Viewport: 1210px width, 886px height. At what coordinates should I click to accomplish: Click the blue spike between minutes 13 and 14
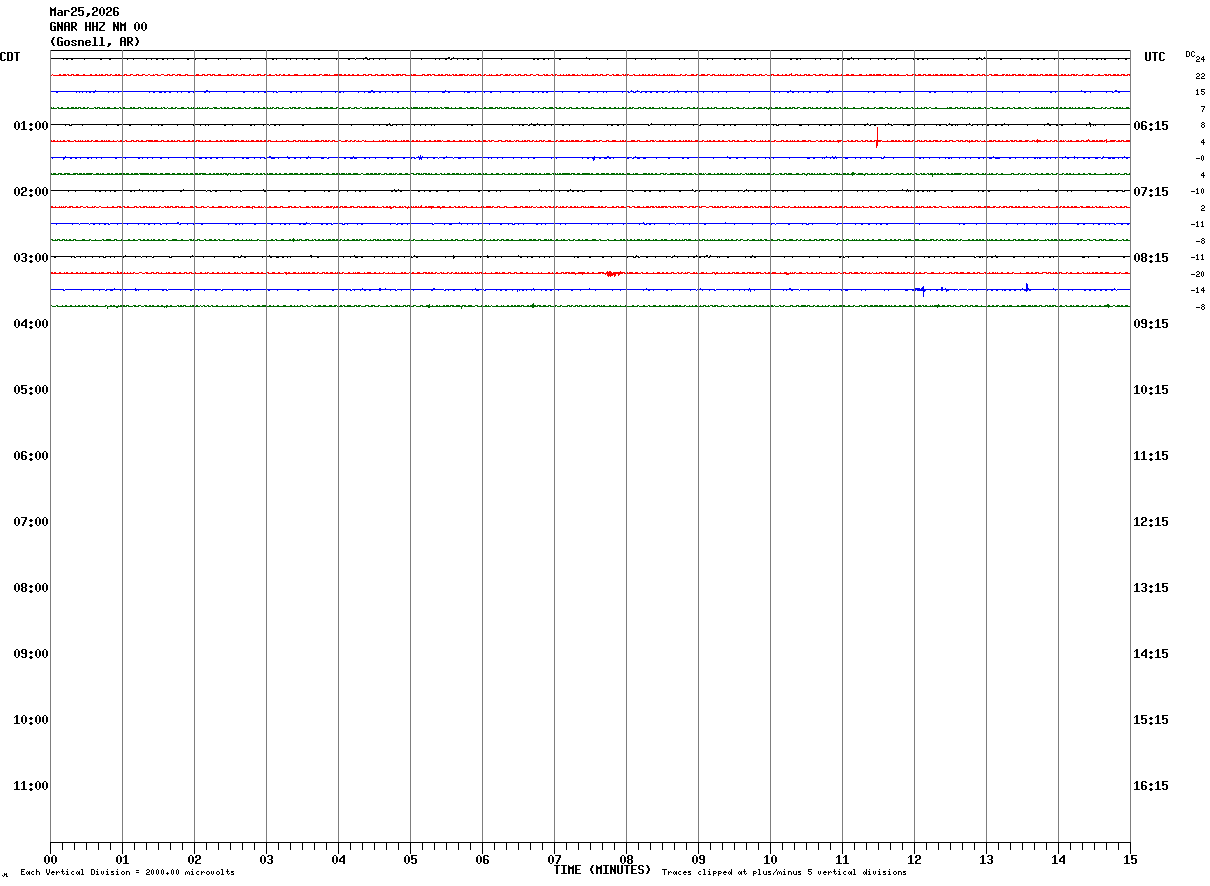pyautogui.click(x=1027, y=287)
